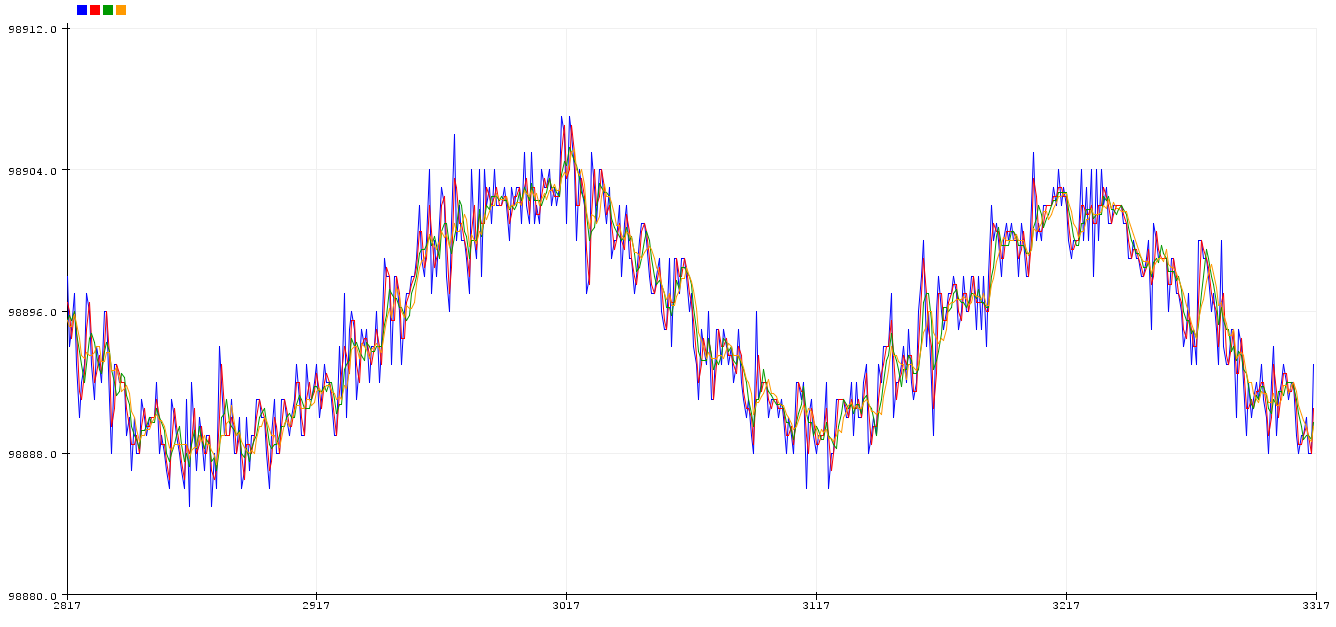This screenshot has width=1336, height=627.
Task: Click the red series legend square
Action: (x=95, y=10)
